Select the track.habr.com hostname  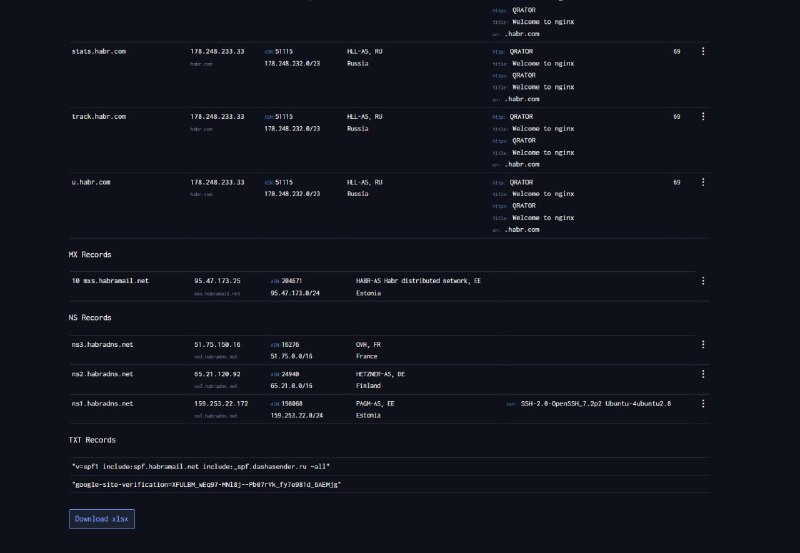[99, 117]
